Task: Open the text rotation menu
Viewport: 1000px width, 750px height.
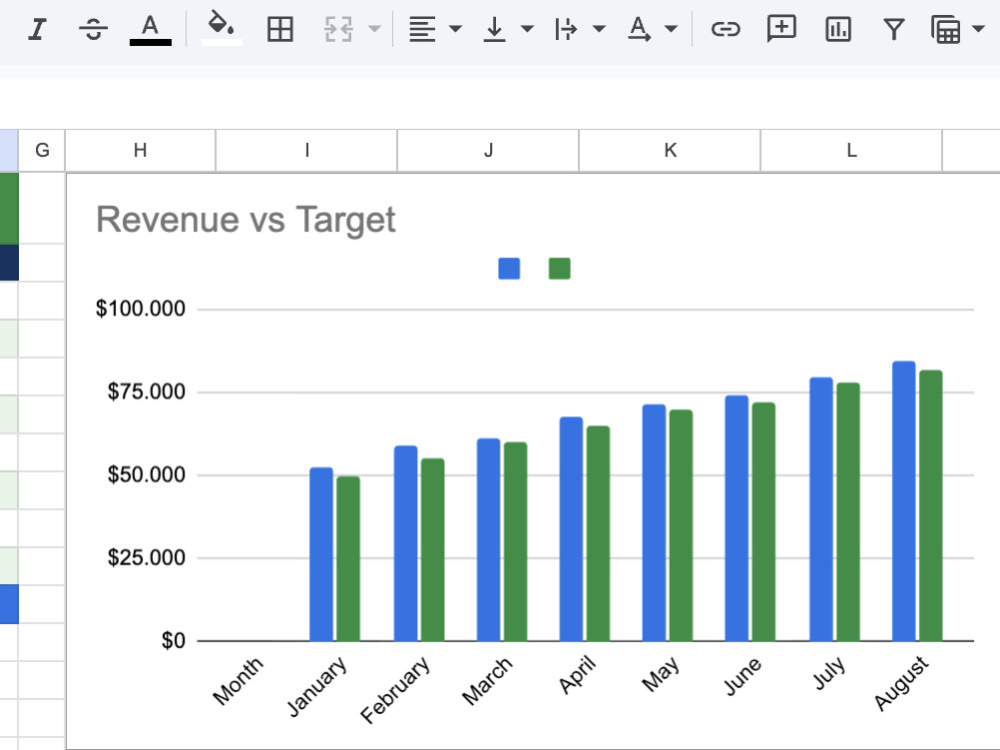Action: point(652,29)
